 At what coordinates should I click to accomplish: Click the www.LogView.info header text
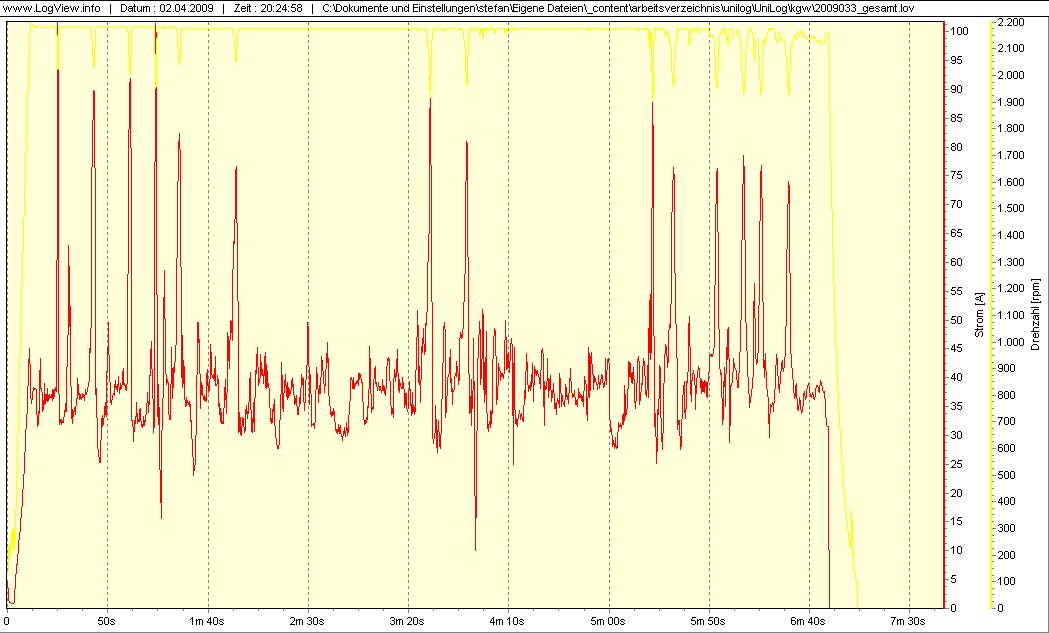click(x=52, y=8)
